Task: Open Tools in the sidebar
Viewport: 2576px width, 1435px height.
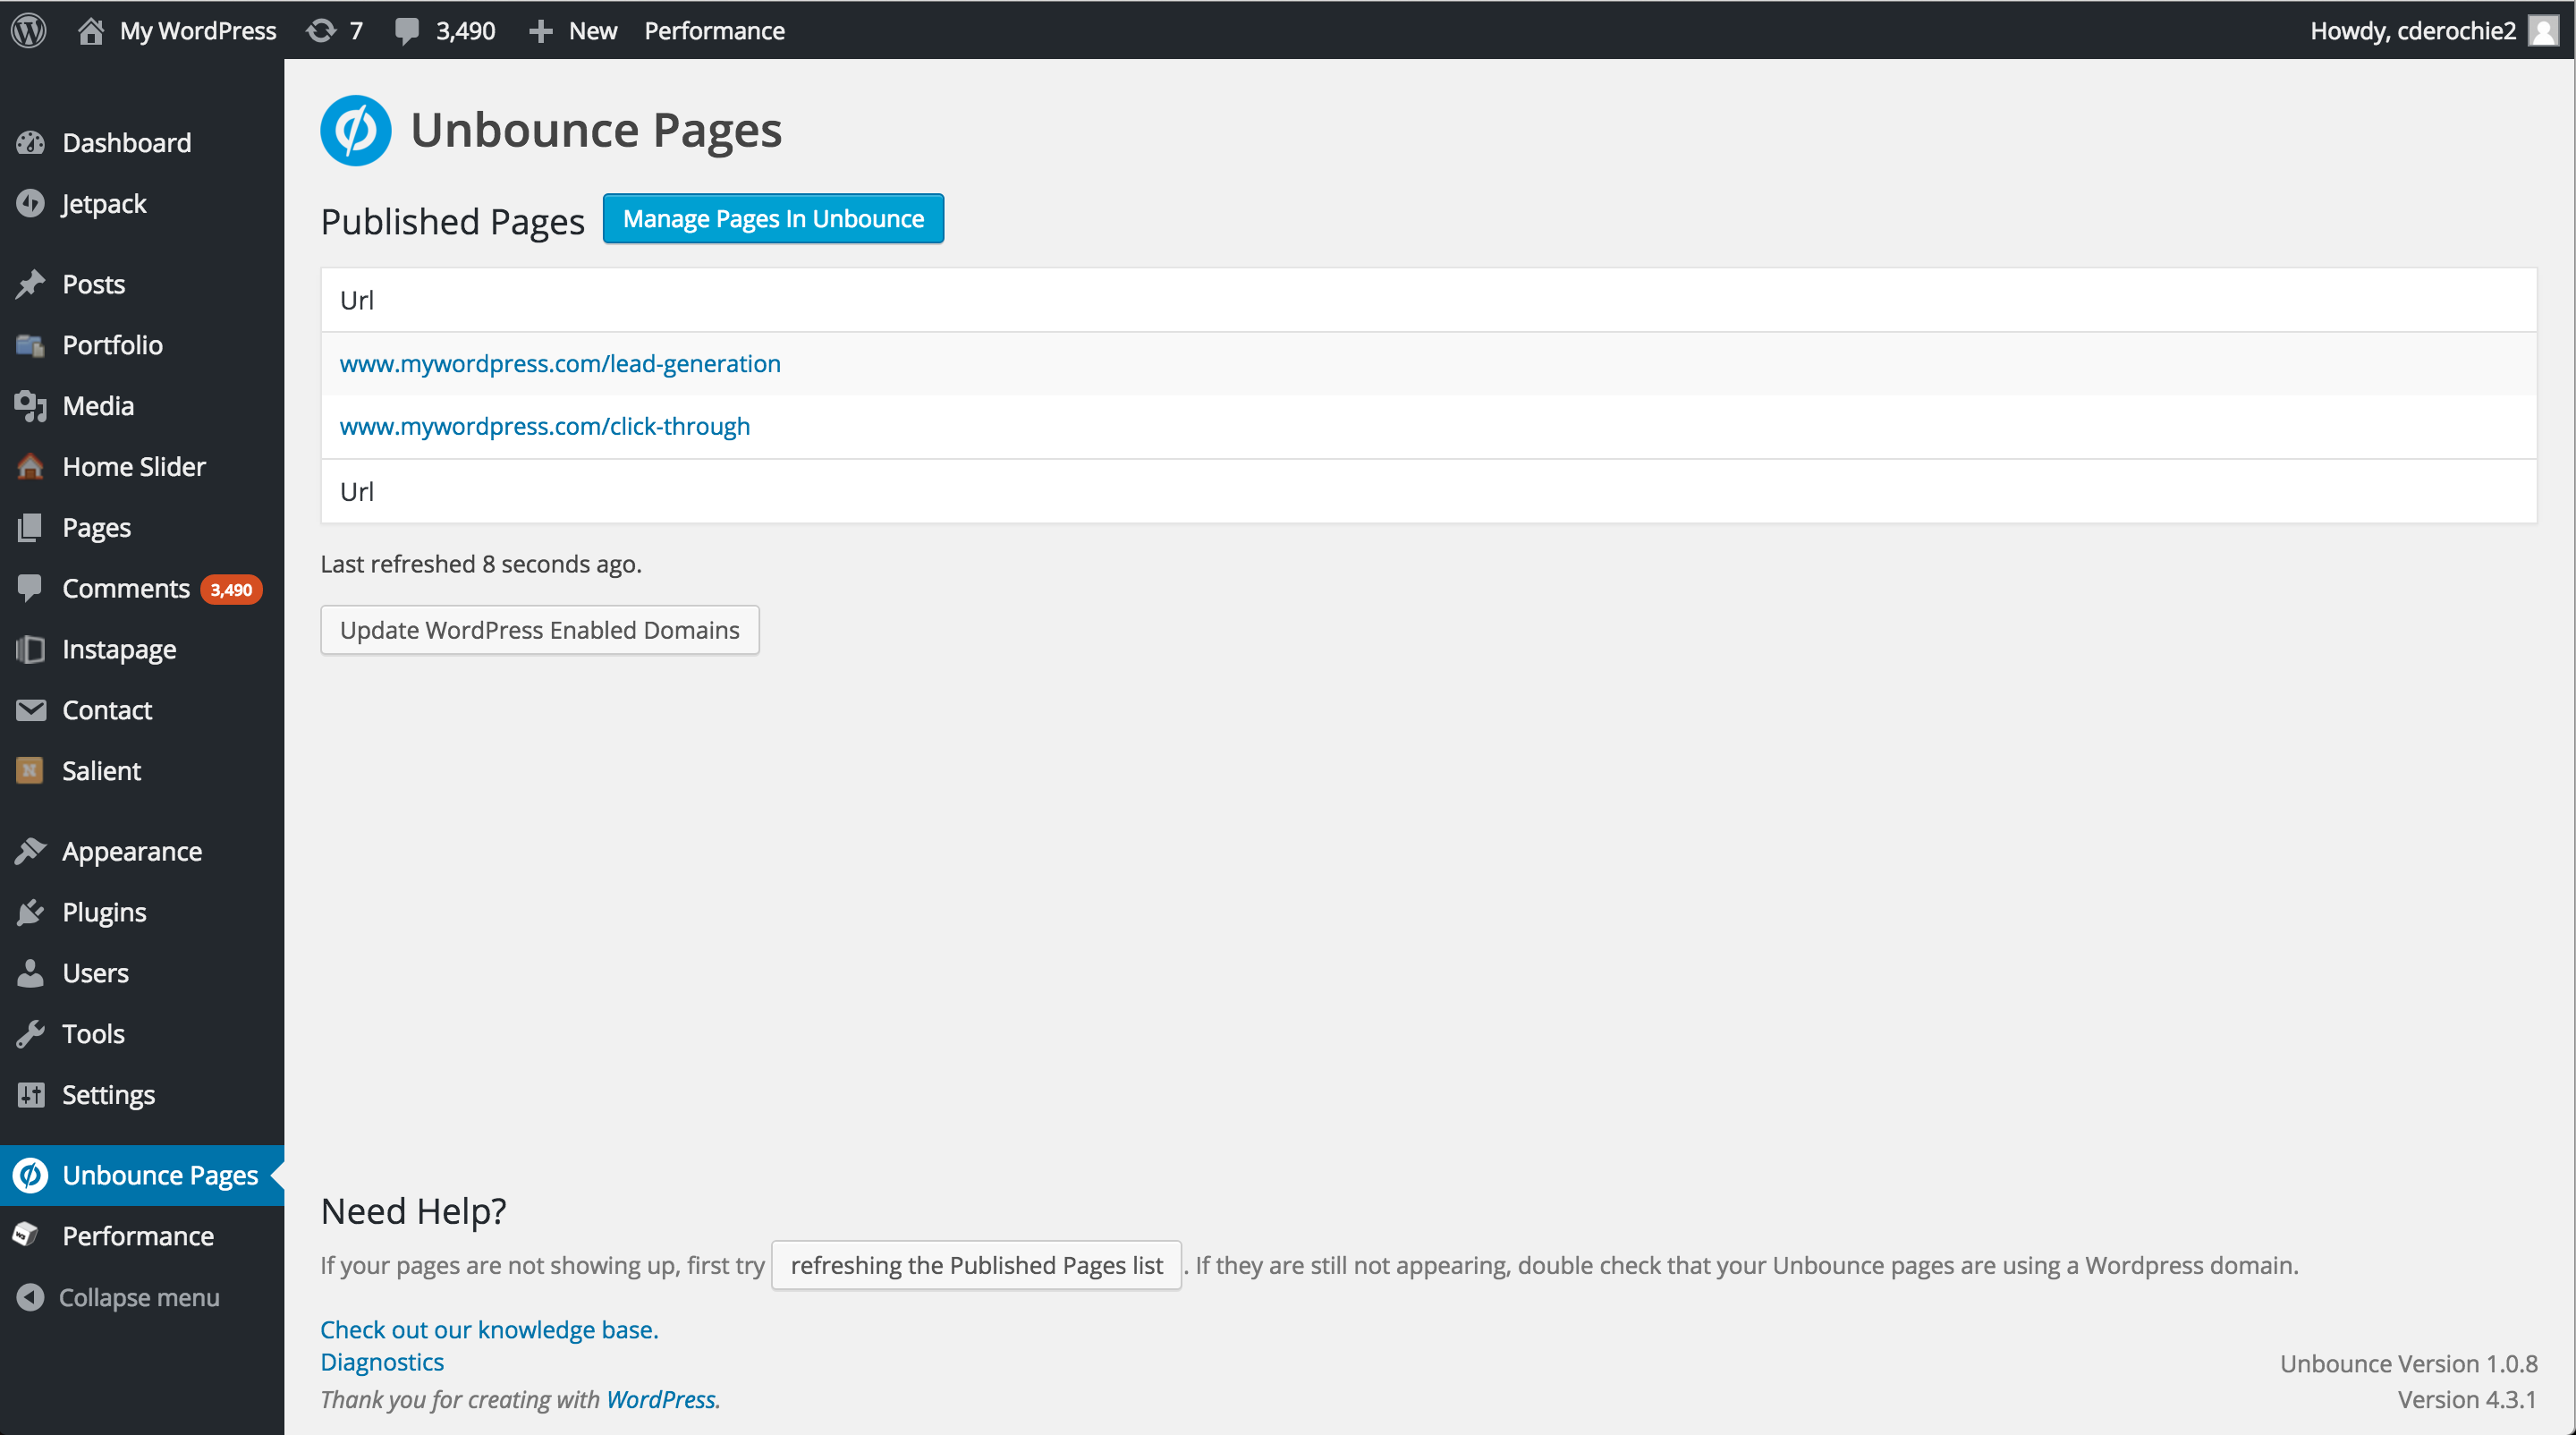Action: click(x=93, y=1034)
